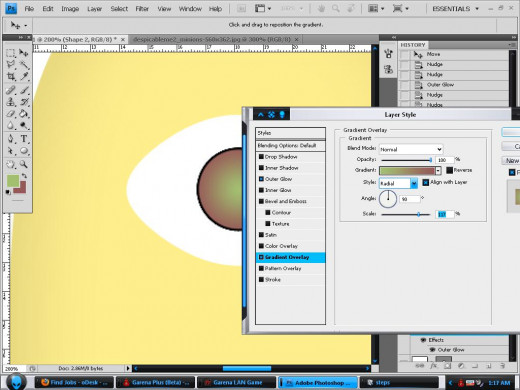Open the ESSENTIALS workspace dropdown
This screenshot has width=520, height=390.
point(455,9)
